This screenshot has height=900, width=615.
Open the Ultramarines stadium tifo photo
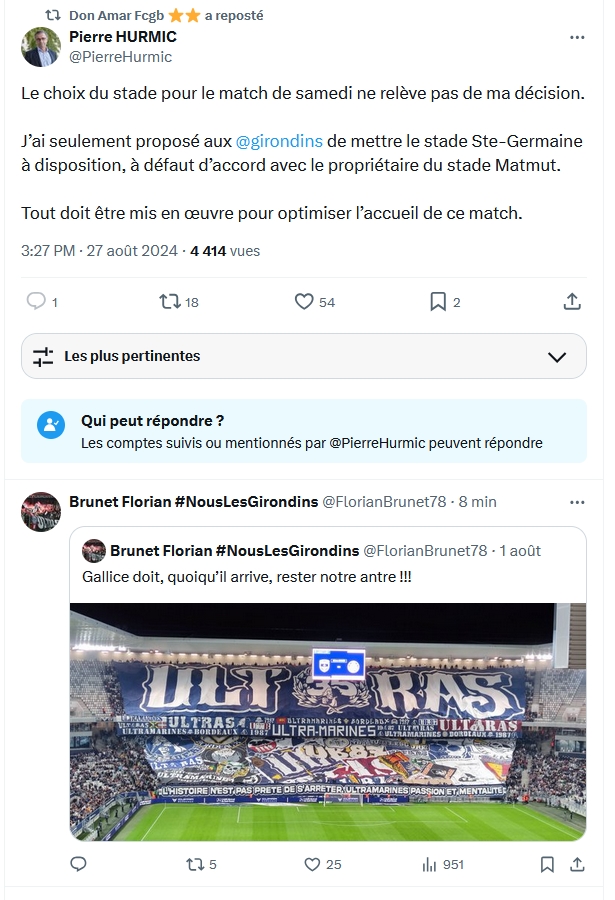click(328, 720)
